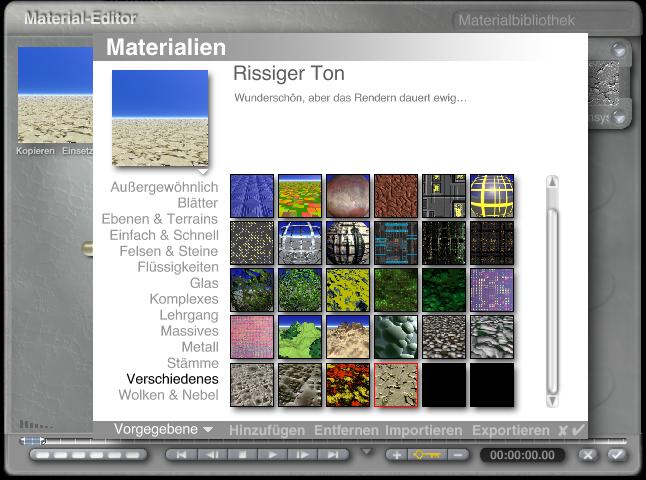Pick the pink woven fabric material
This screenshot has width=646, height=480.
252,337
